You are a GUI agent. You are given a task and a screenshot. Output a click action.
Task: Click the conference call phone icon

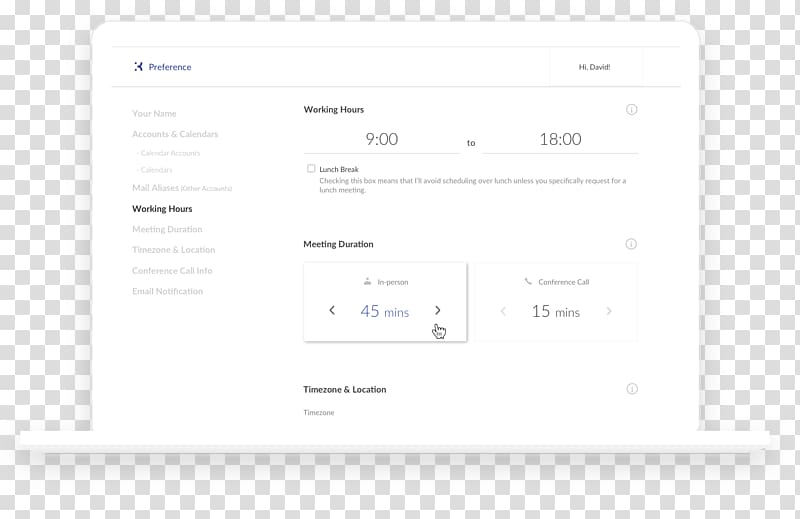[x=528, y=282]
